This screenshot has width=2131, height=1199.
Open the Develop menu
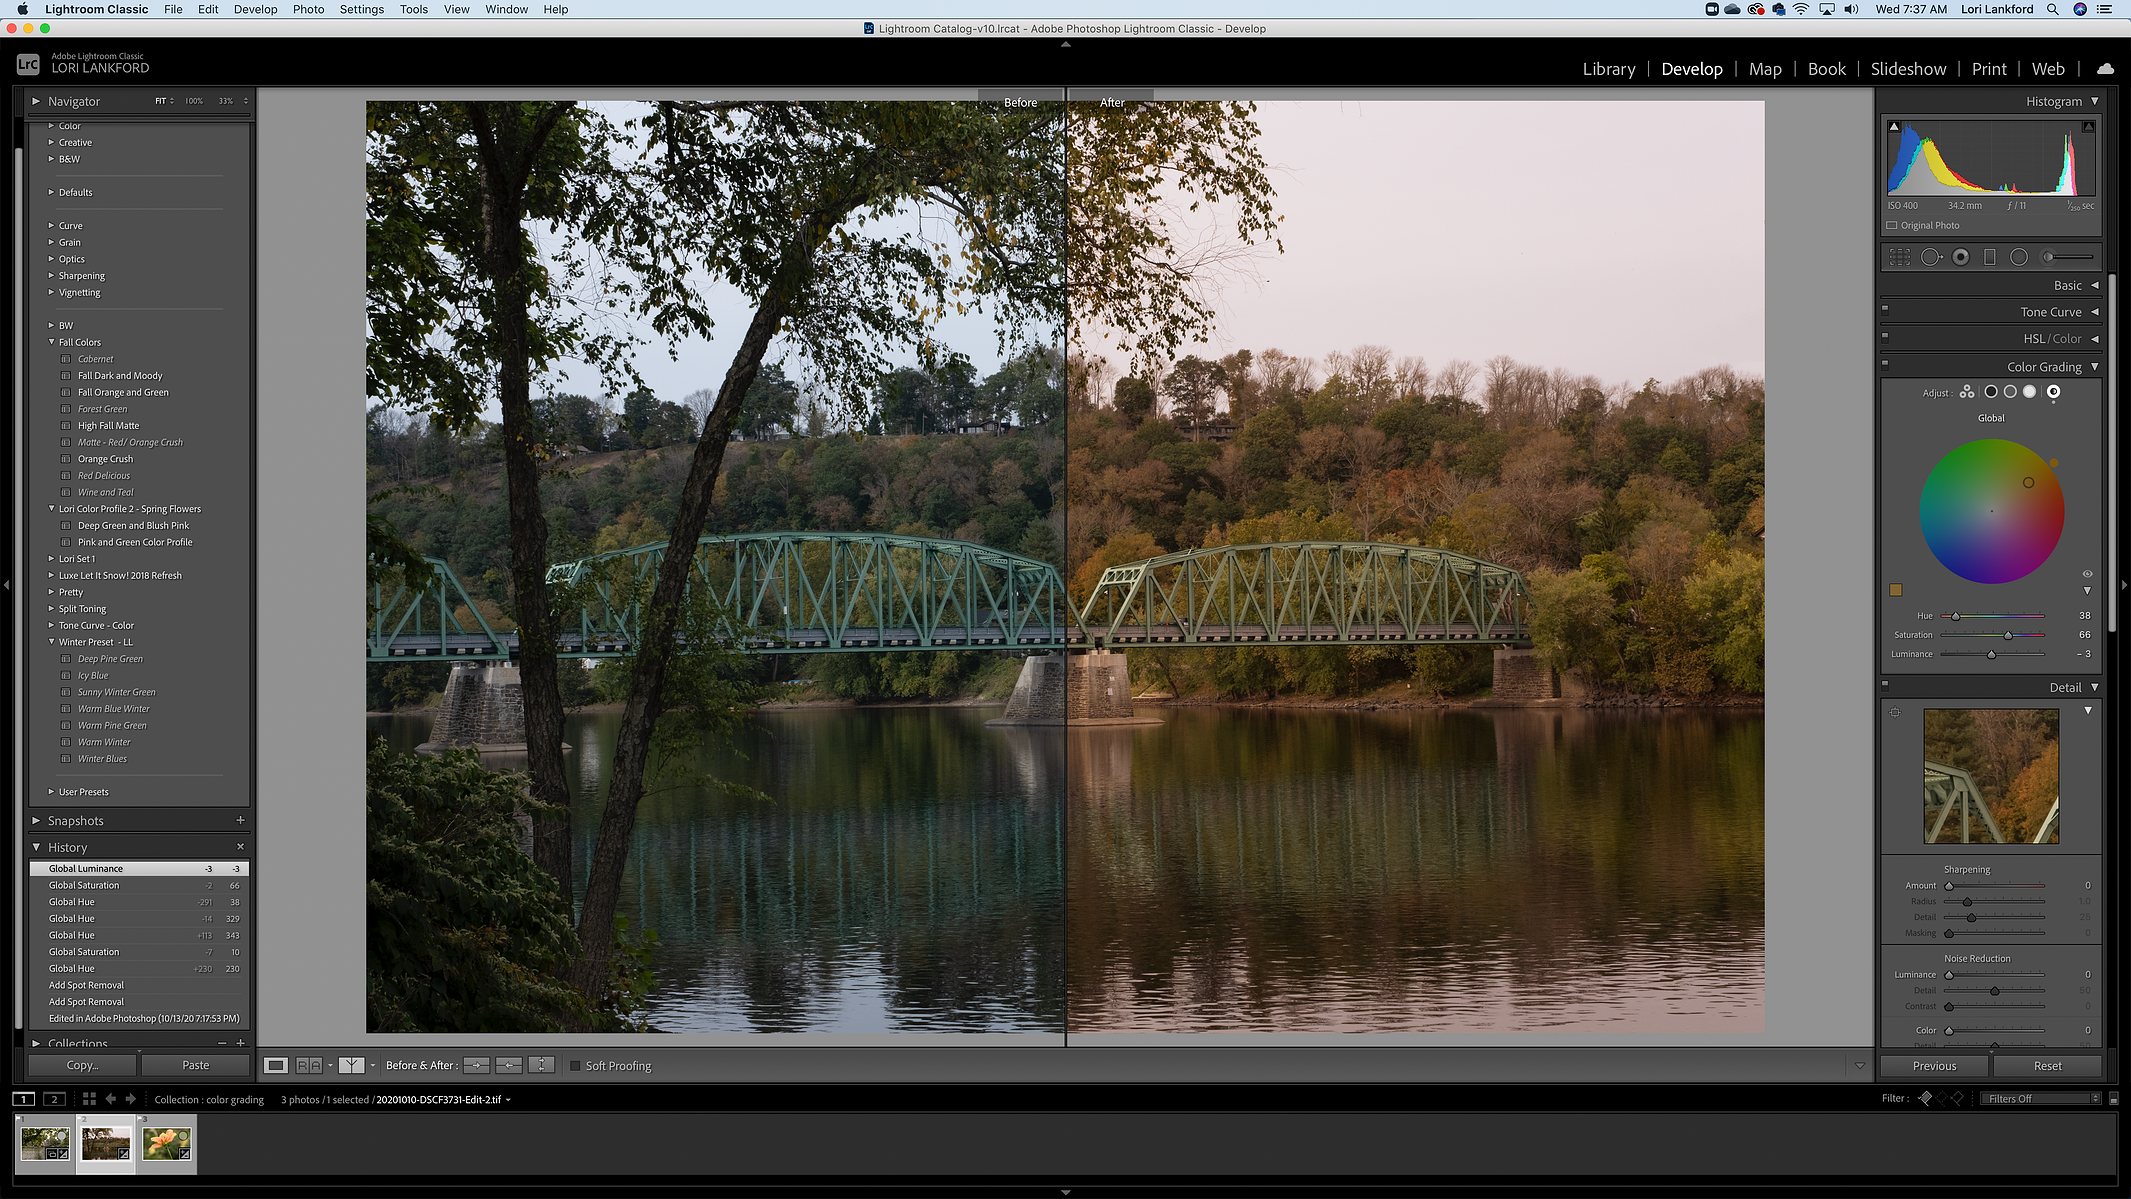pos(255,9)
